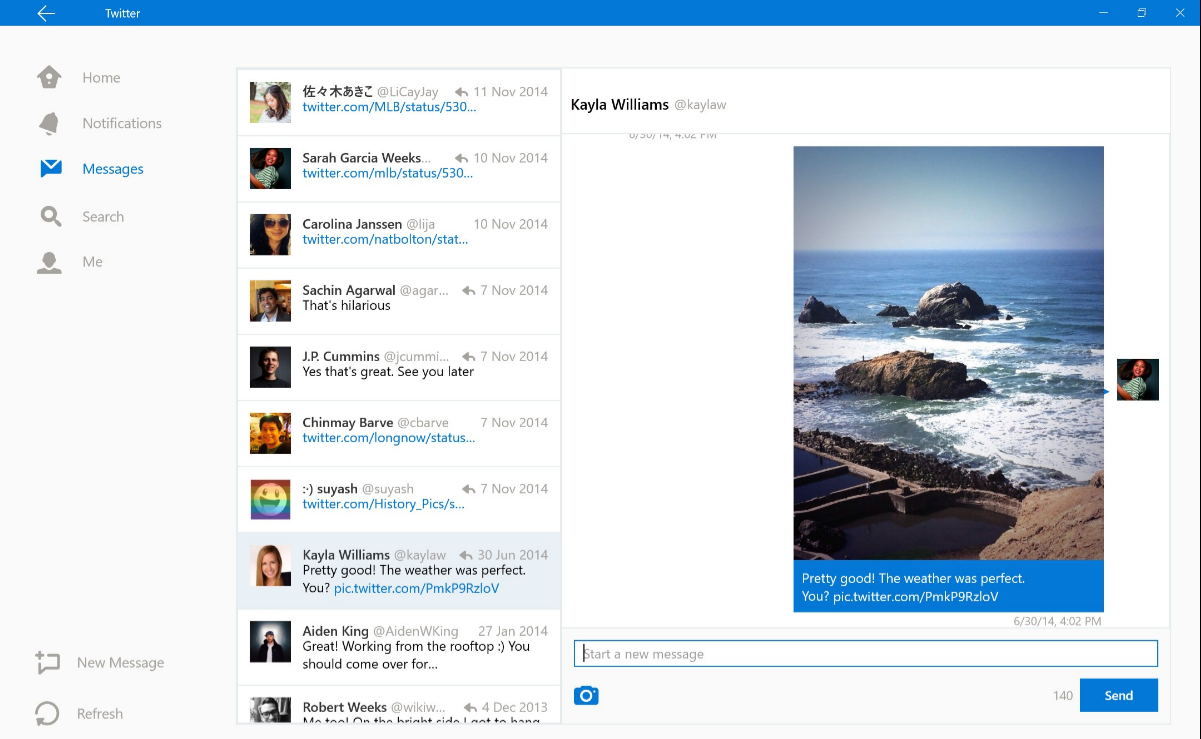
Task: Click the sender avatar beside the photo
Action: pyautogui.click(x=1137, y=380)
